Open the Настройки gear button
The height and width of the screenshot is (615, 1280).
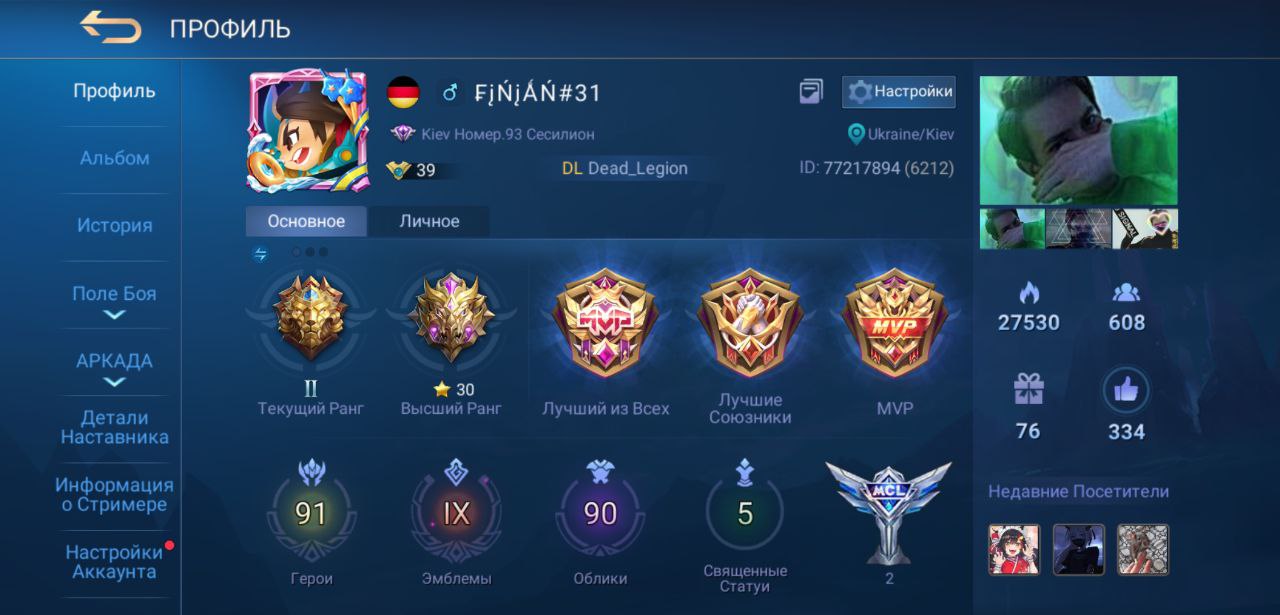(898, 92)
